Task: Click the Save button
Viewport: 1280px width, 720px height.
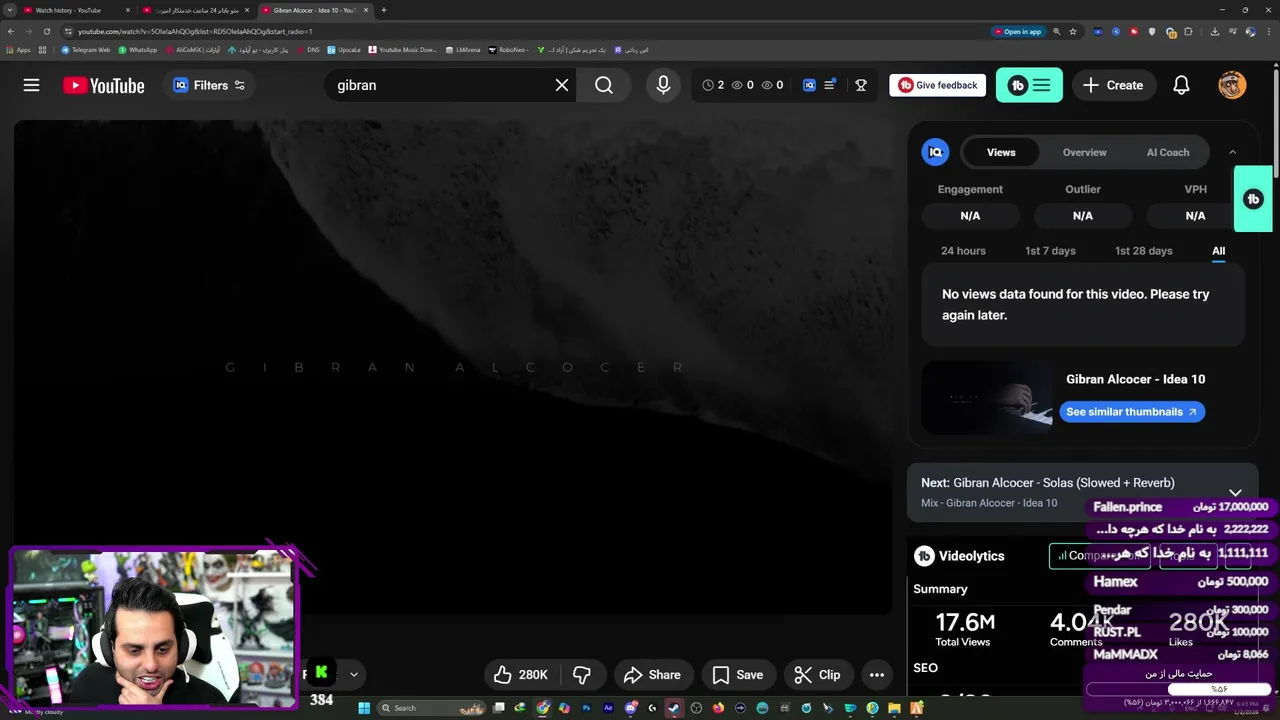Action: pyautogui.click(x=738, y=675)
